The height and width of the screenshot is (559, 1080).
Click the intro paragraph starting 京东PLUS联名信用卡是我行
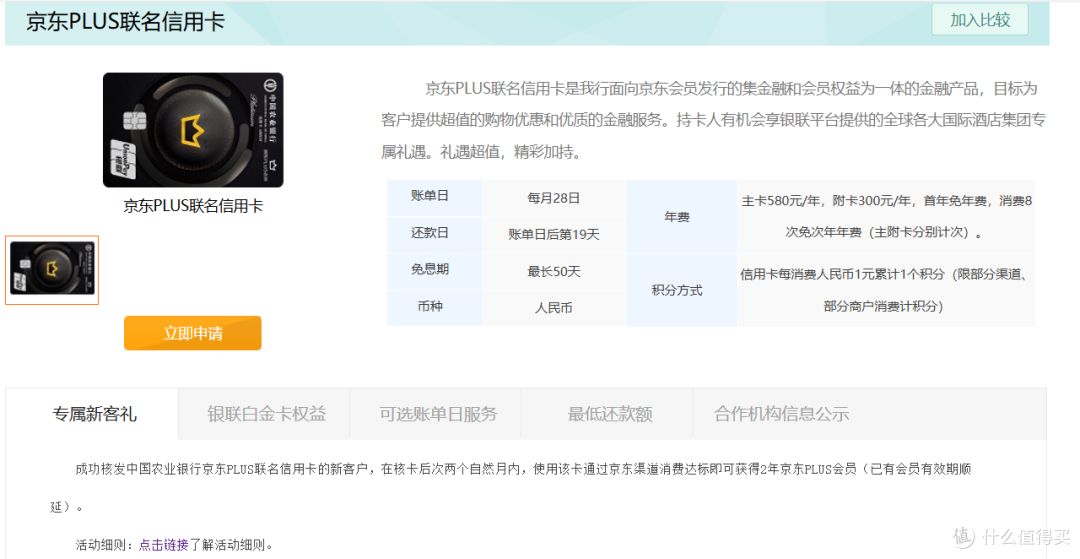click(713, 120)
